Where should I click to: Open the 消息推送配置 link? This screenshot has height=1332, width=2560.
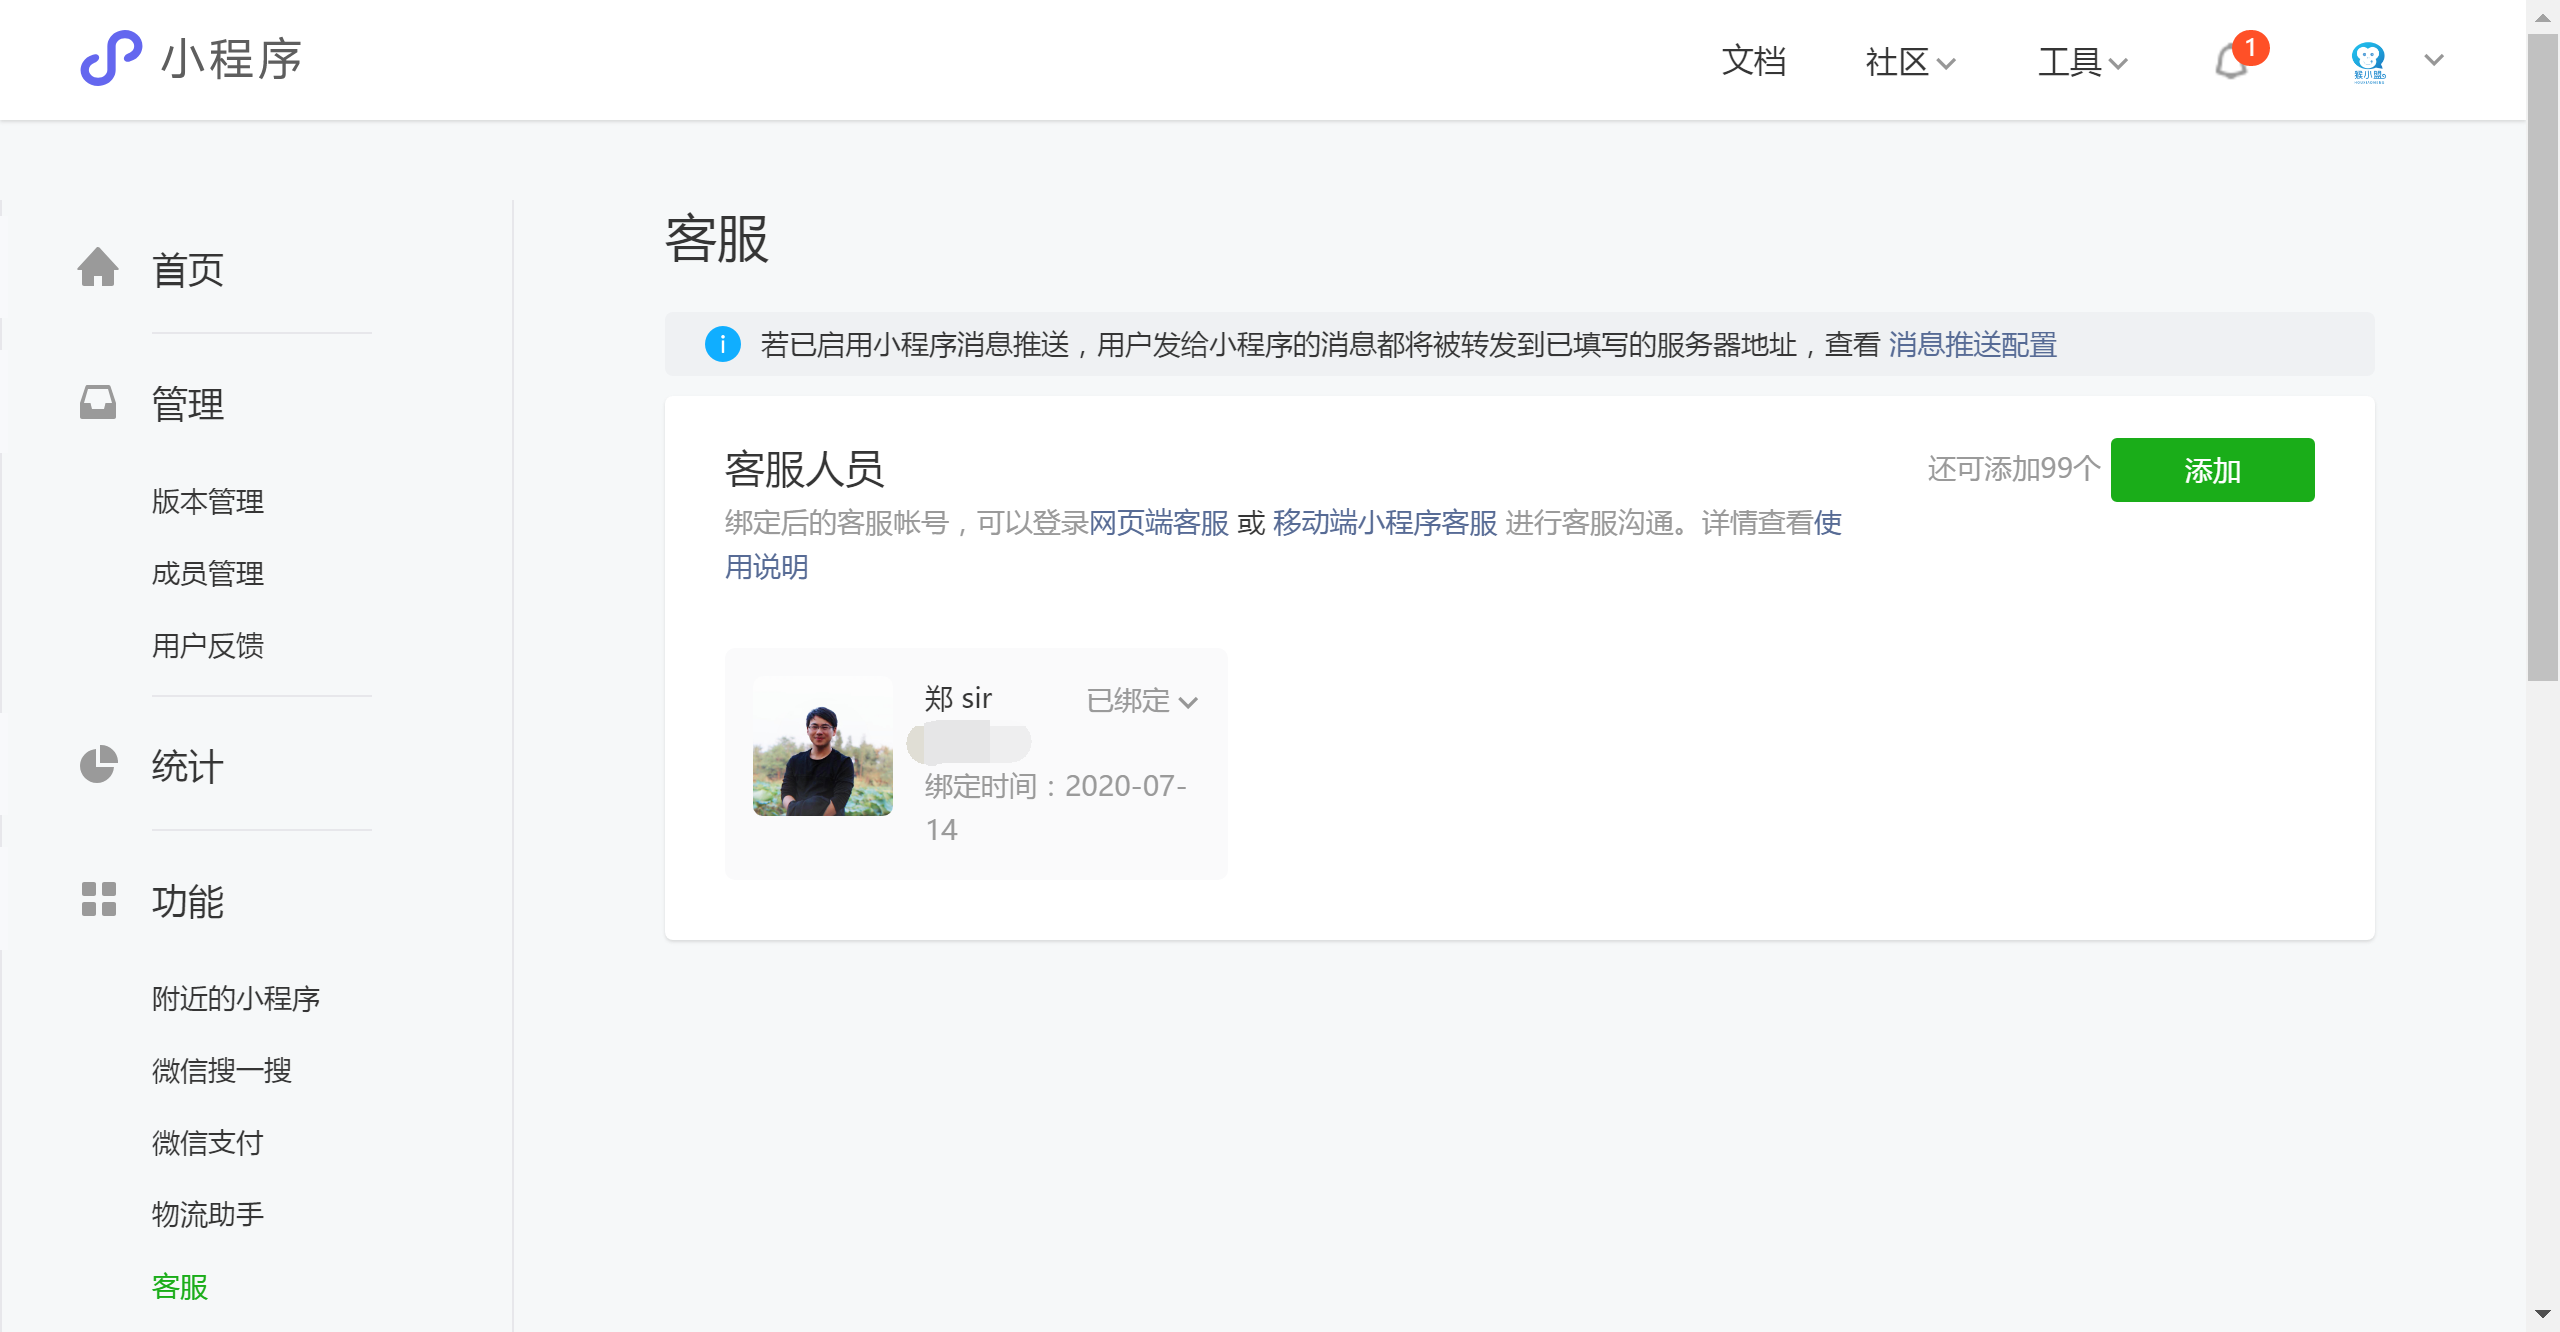pyautogui.click(x=1972, y=345)
